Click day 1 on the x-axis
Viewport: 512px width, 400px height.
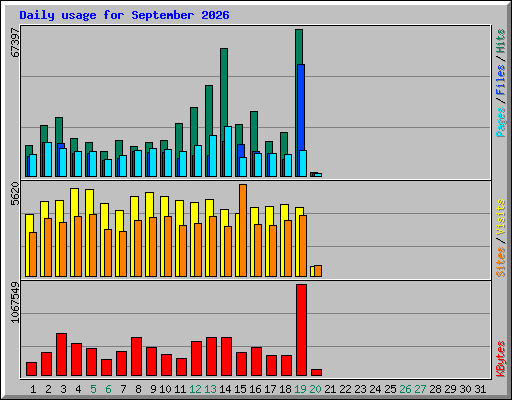[x=33, y=389]
